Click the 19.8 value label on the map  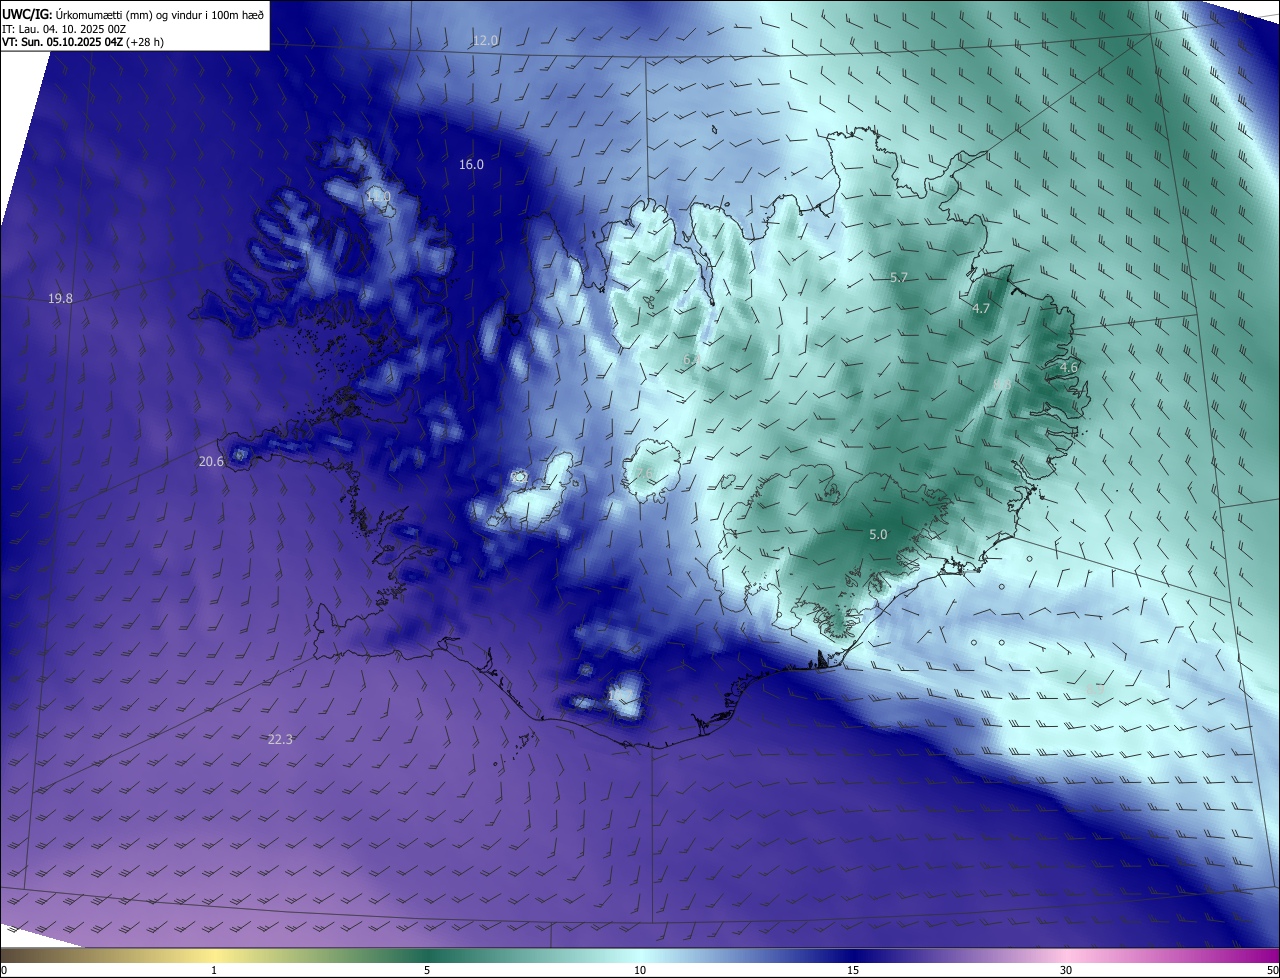click(x=60, y=298)
